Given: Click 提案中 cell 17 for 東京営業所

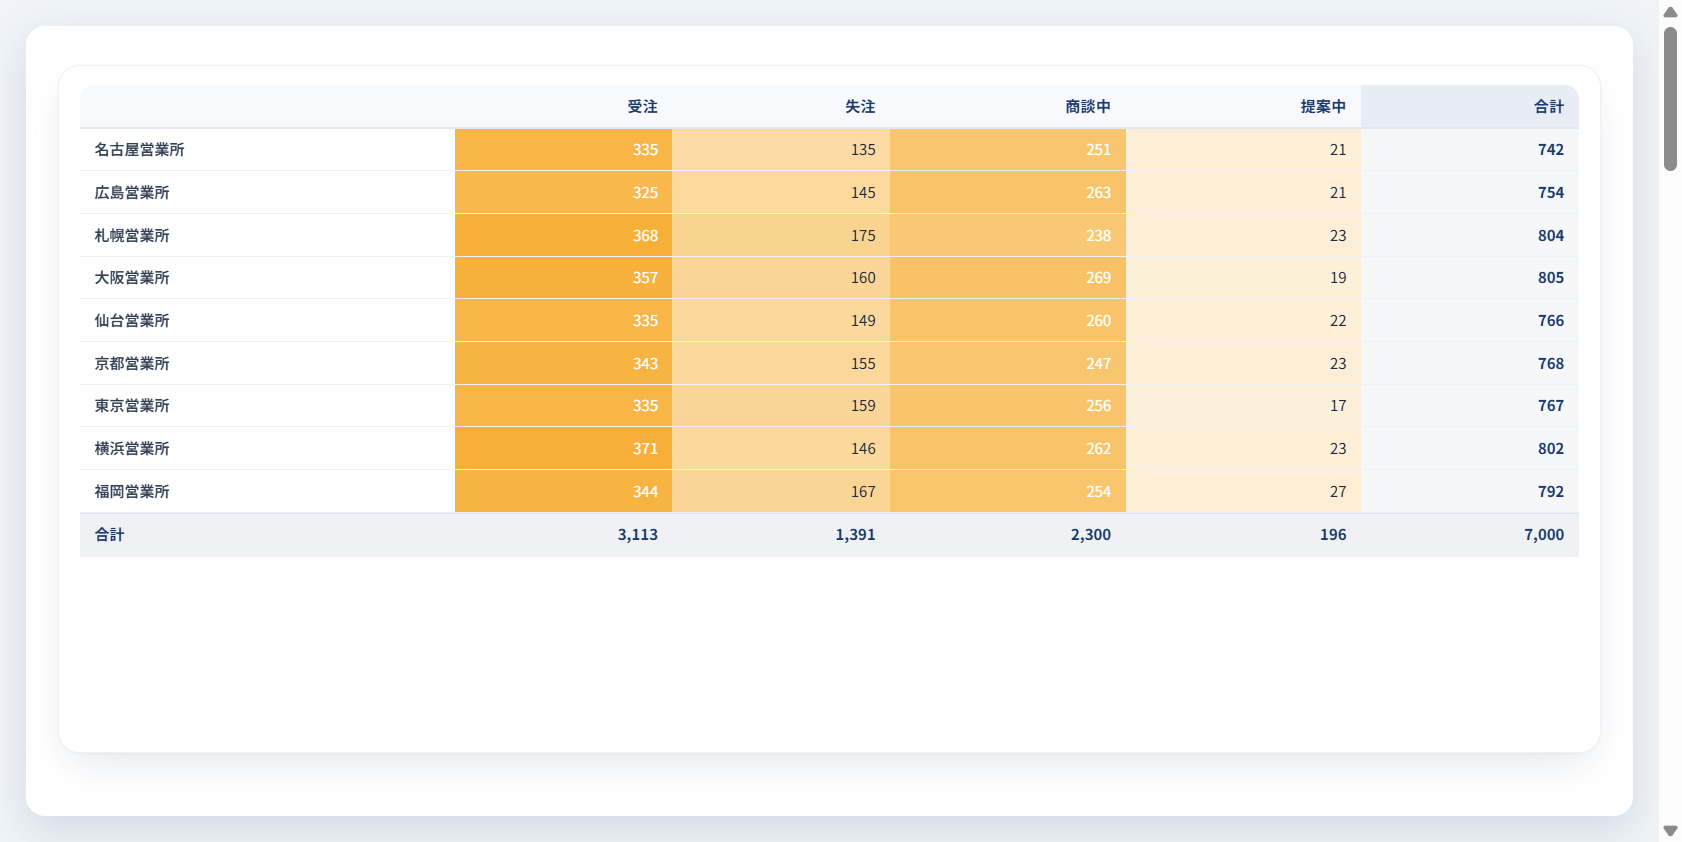Looking at the screenshot, I should pyautogui.click(x=1243, y=406).
